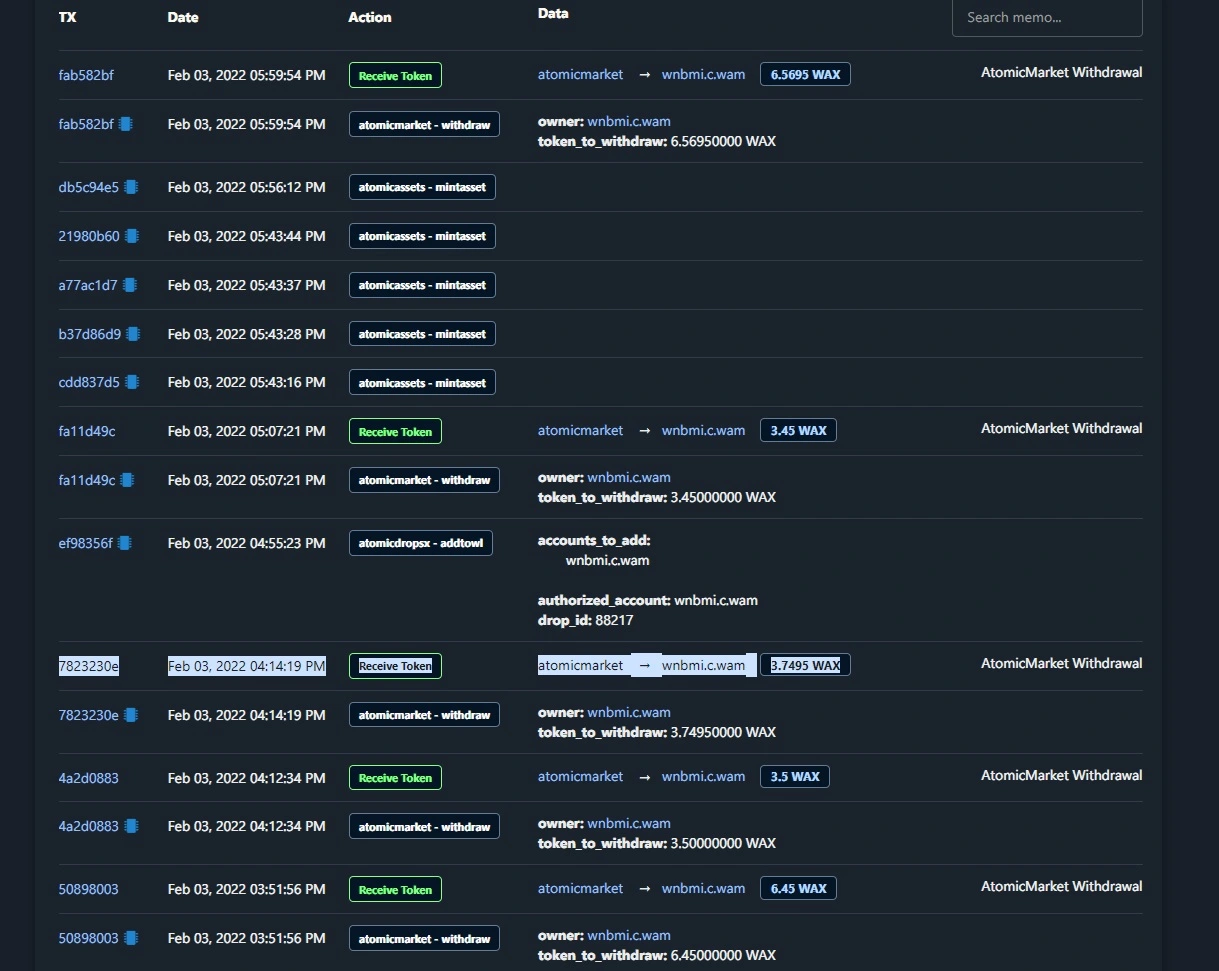The image size is (1219, 971).
Task: Open atomicmarket sender in 3.5 WAX transfer
Action: point(580,776)
